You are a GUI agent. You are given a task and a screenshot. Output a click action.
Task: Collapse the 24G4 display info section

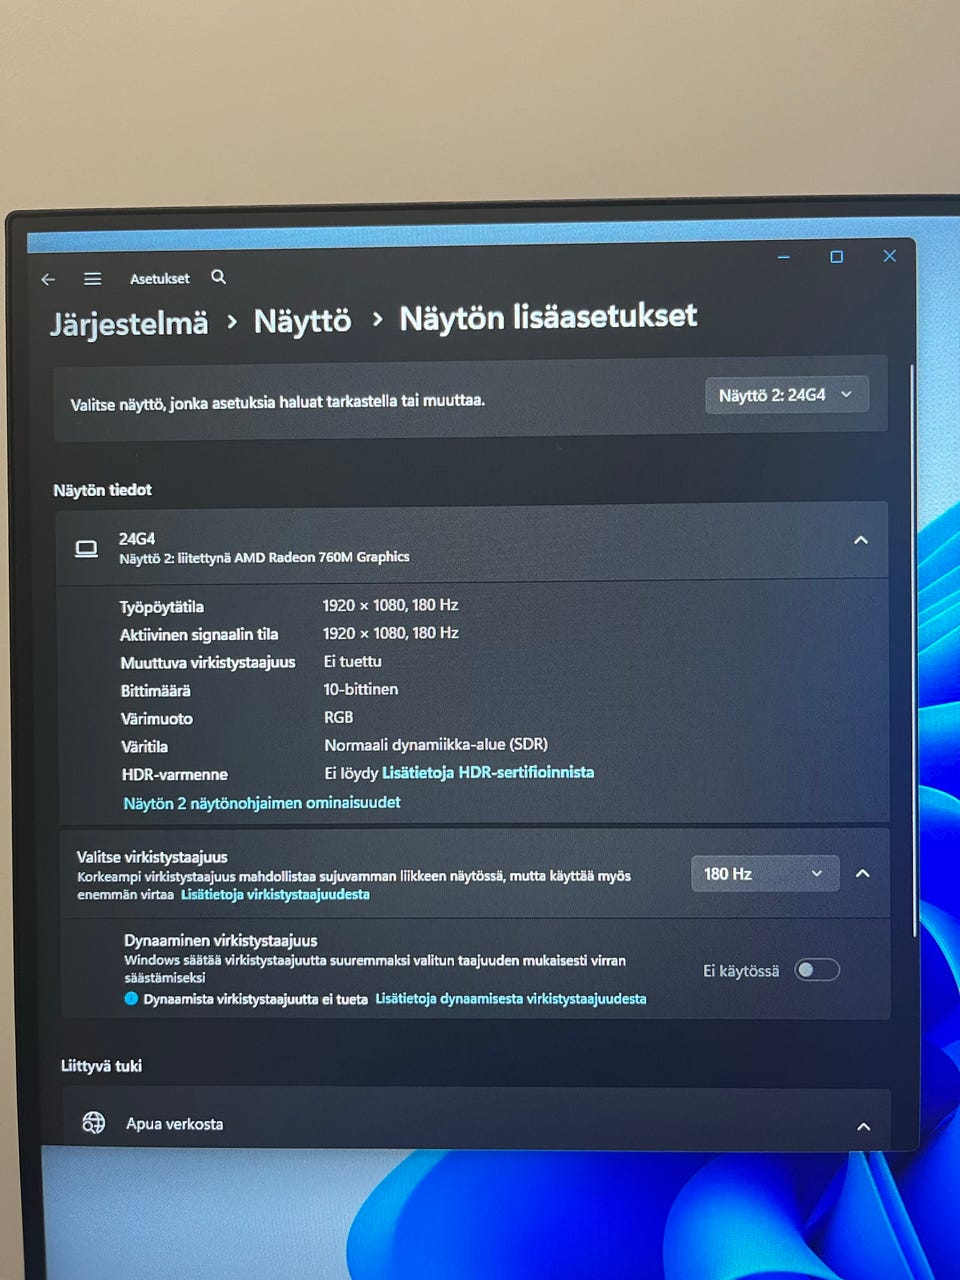point(861,540)
